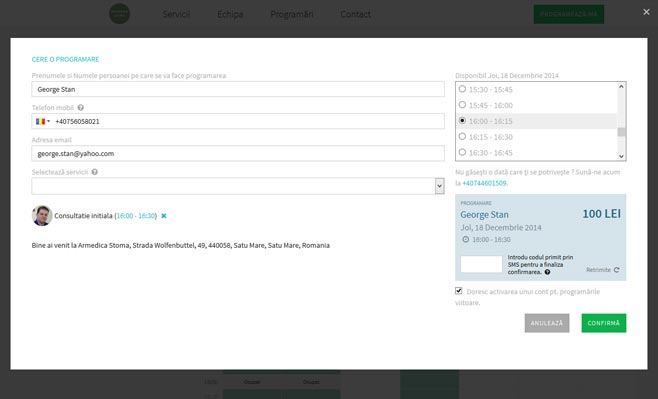The image size is (658, 399).
Task: Click the green CONFIRMĂ button
Action: click(604, 323)
